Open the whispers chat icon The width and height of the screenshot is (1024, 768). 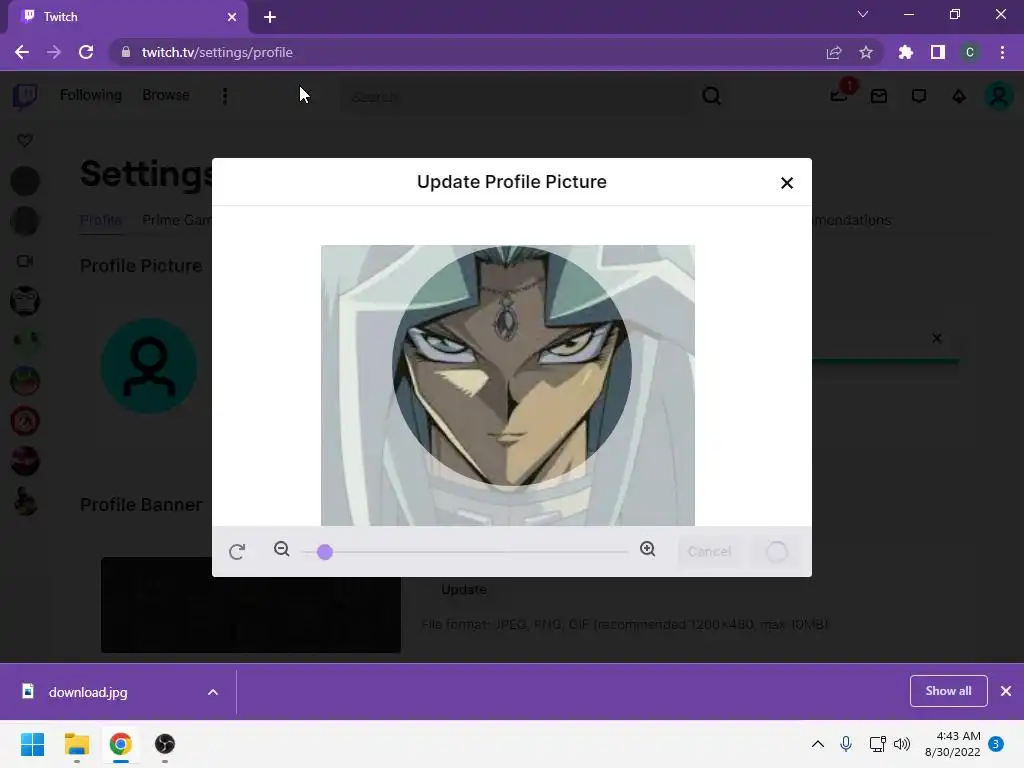click(919, 97)
